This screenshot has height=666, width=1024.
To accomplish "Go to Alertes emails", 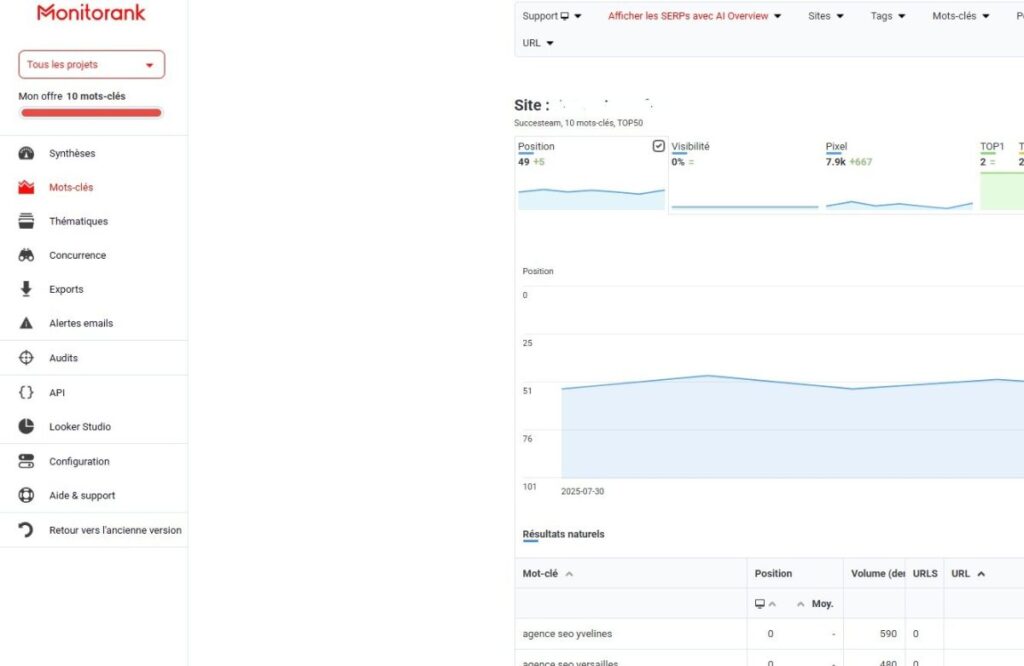I will [81, 323].
